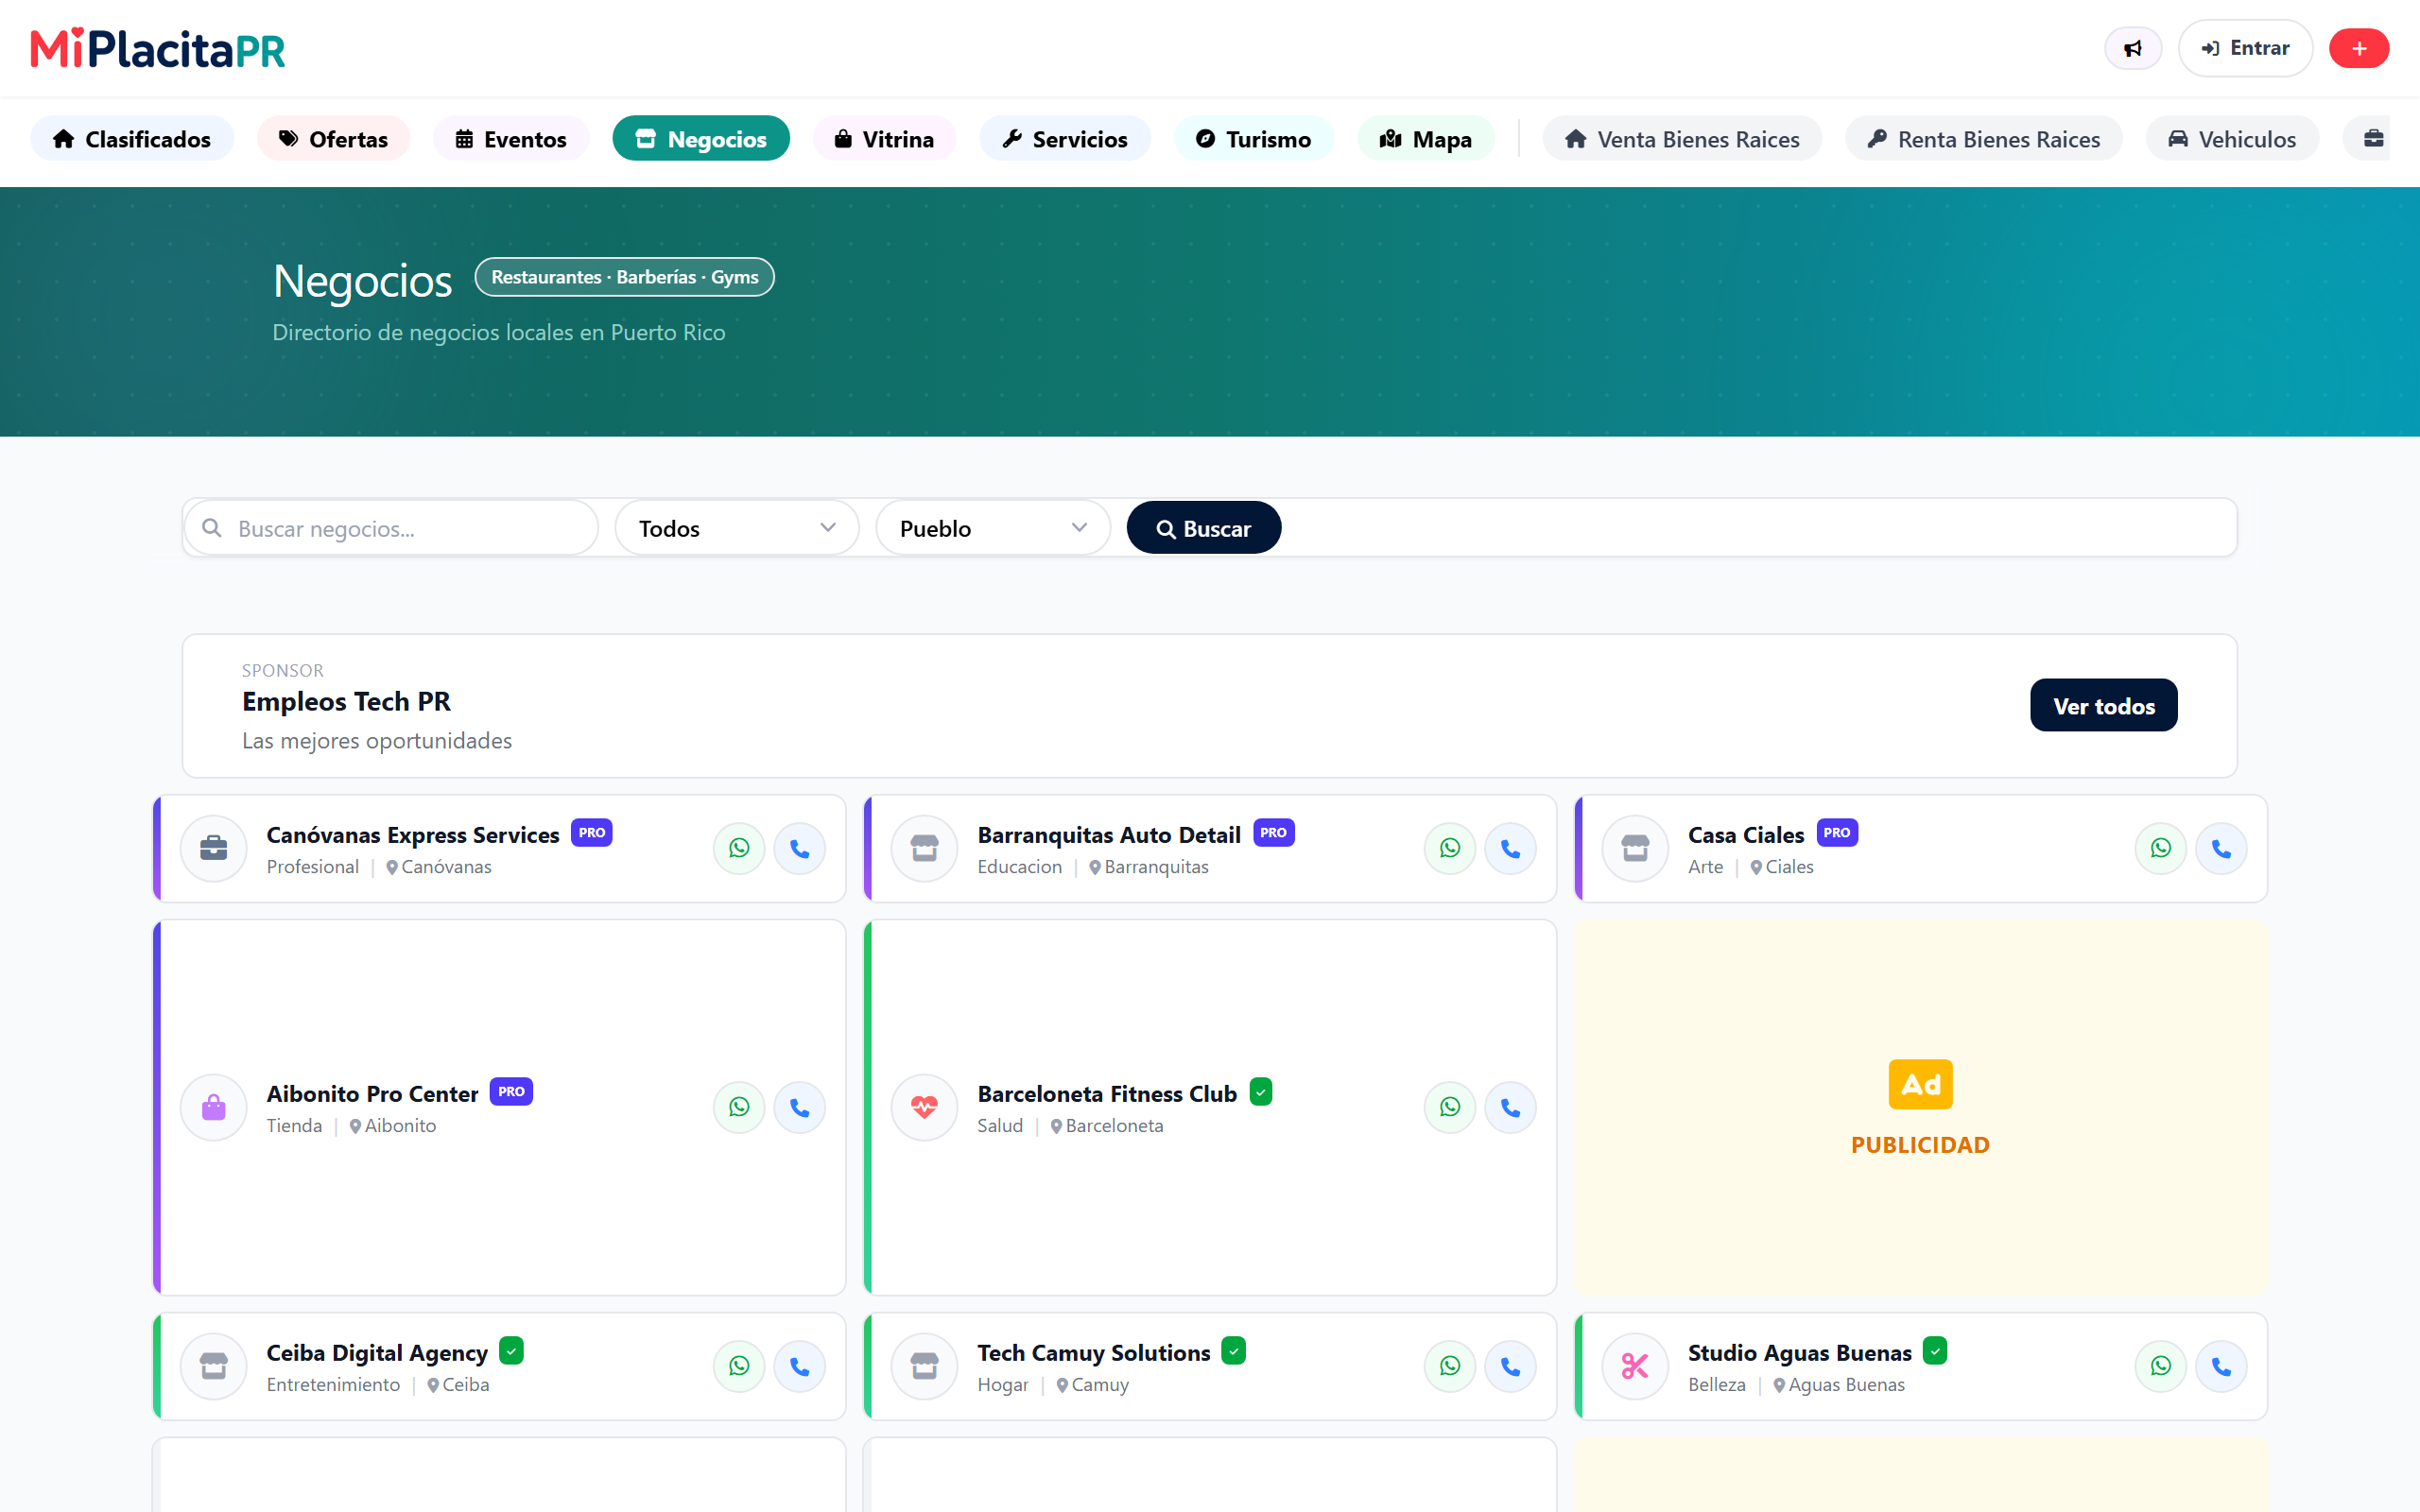
Task: Click the Restaurantes · Barberías · Gyms badge
Action: [x=624, y=277]
